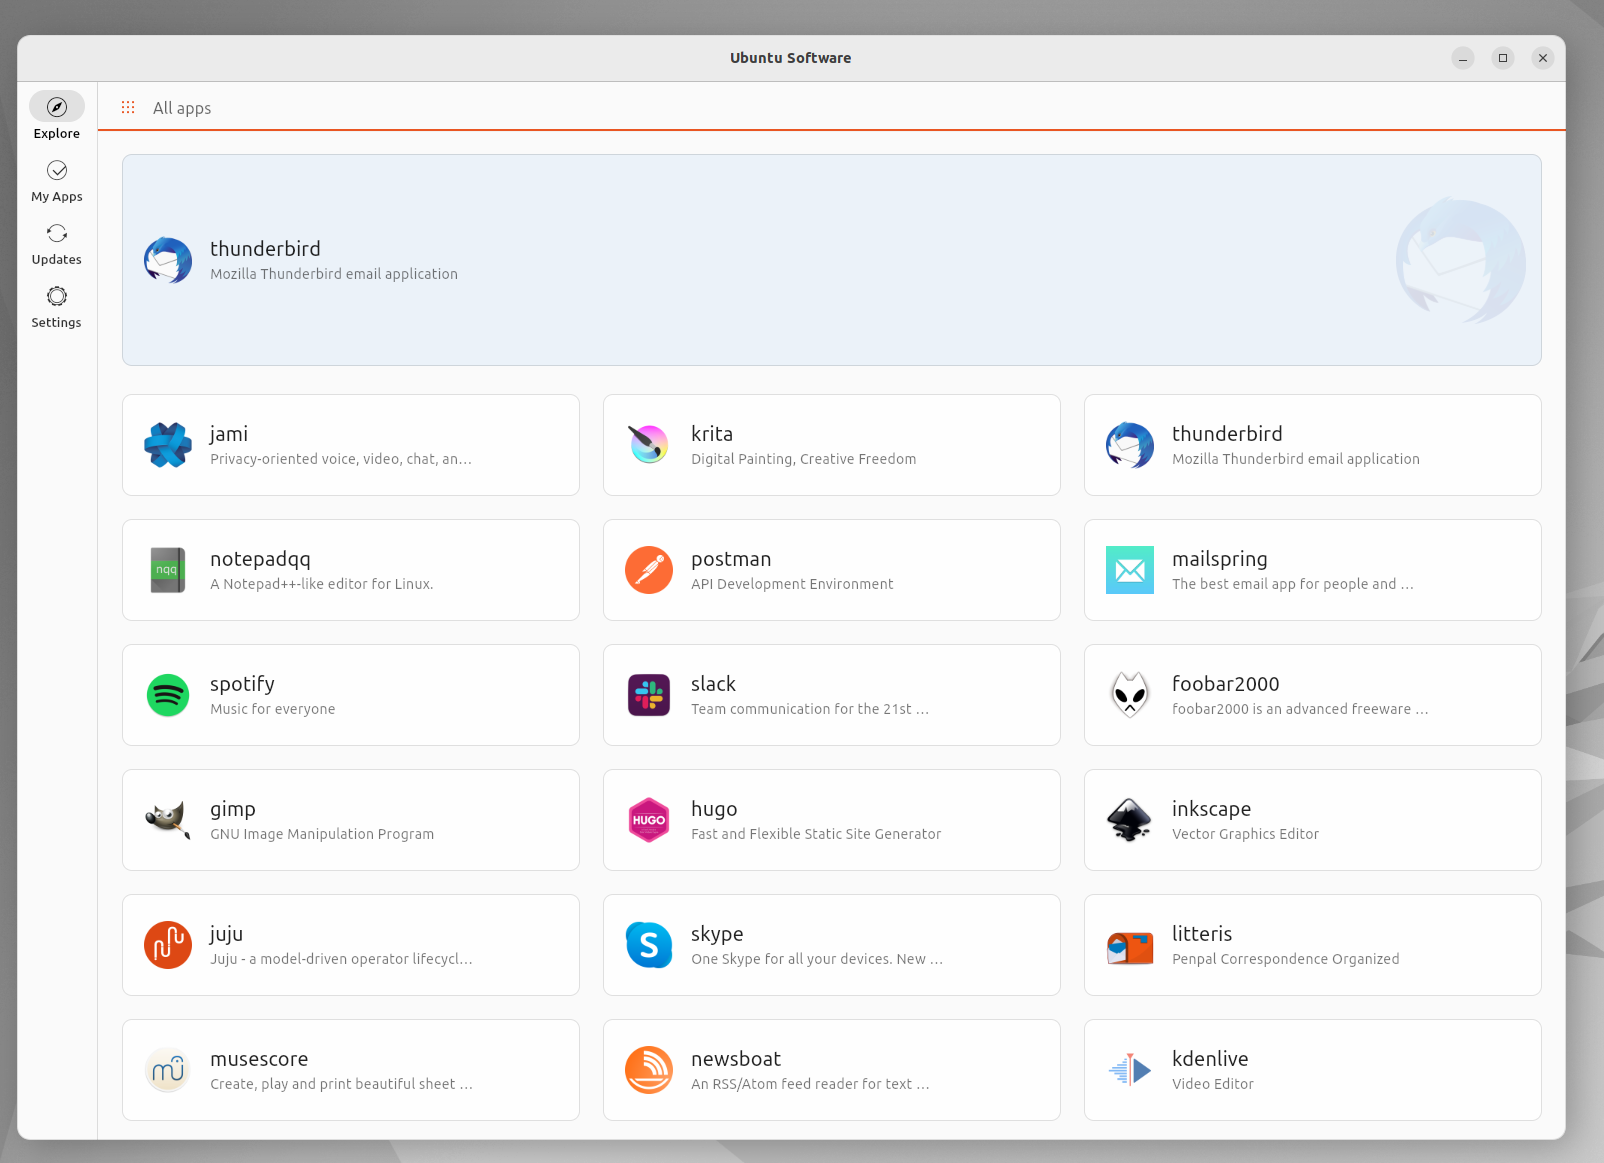Screen dimensions: 1604x1163
Task: Switch to the Settings label
Action: tap(57, 323)
